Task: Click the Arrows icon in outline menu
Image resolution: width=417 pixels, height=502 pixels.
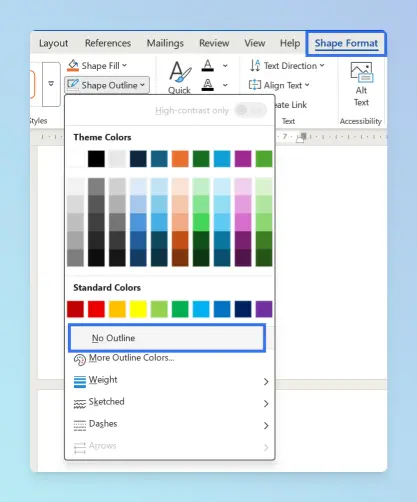Action: 80,448
